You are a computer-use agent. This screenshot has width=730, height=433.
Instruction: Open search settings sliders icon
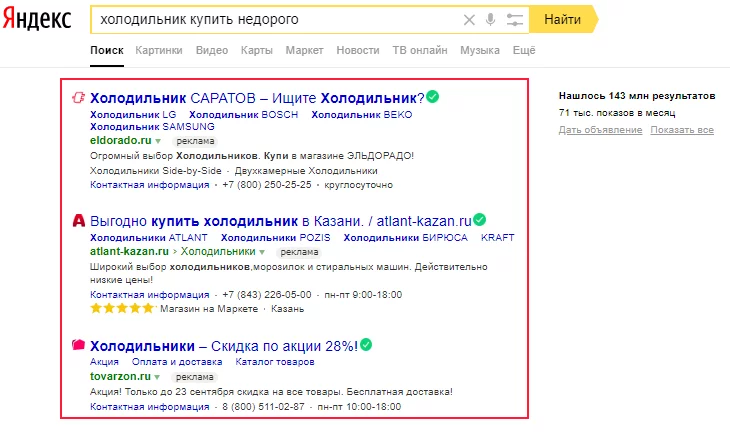click(514, 20)
